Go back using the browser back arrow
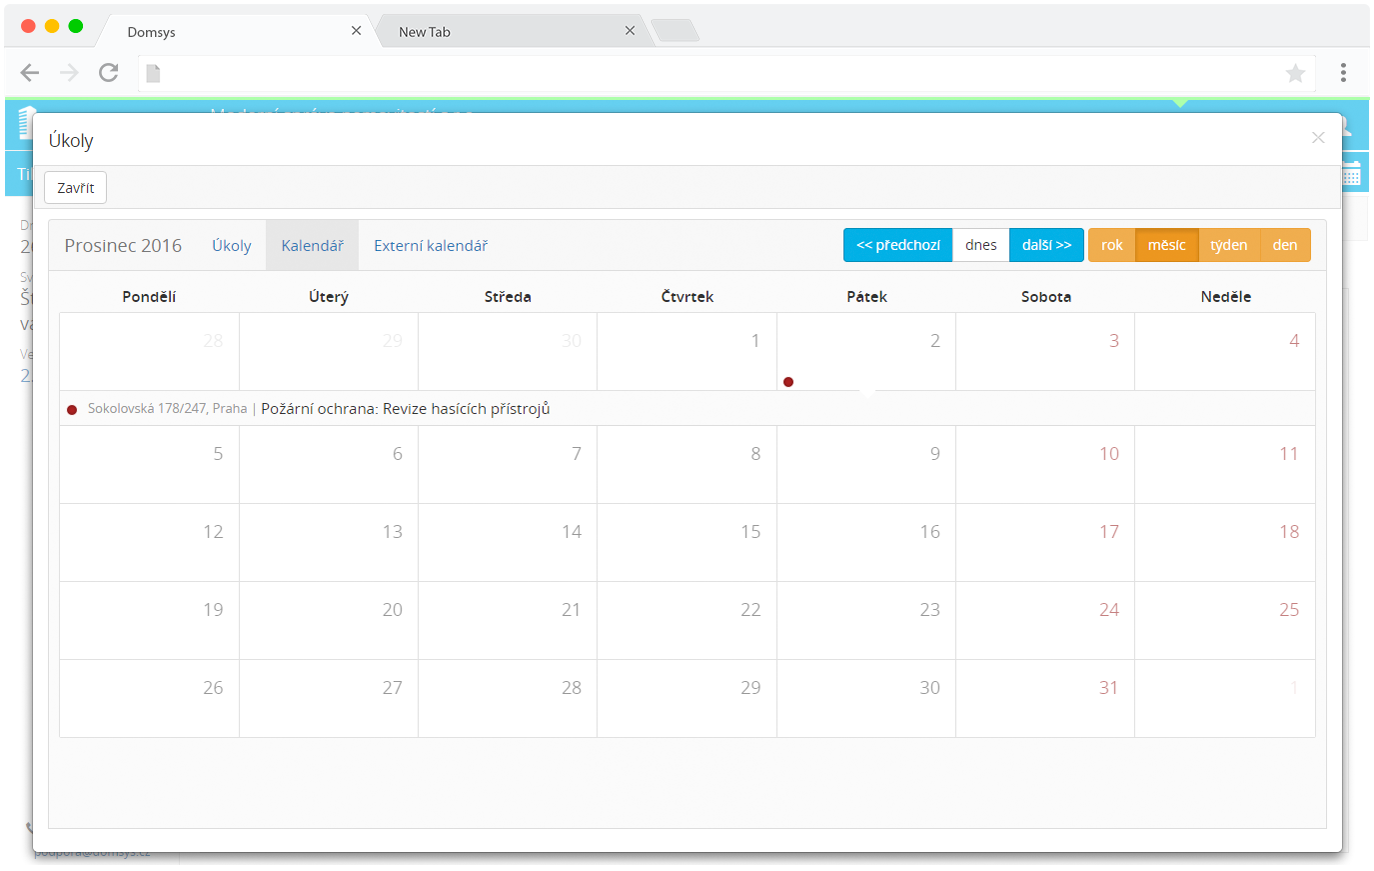1374x871 pixels. pyautogui.click(x=30, y=72)
